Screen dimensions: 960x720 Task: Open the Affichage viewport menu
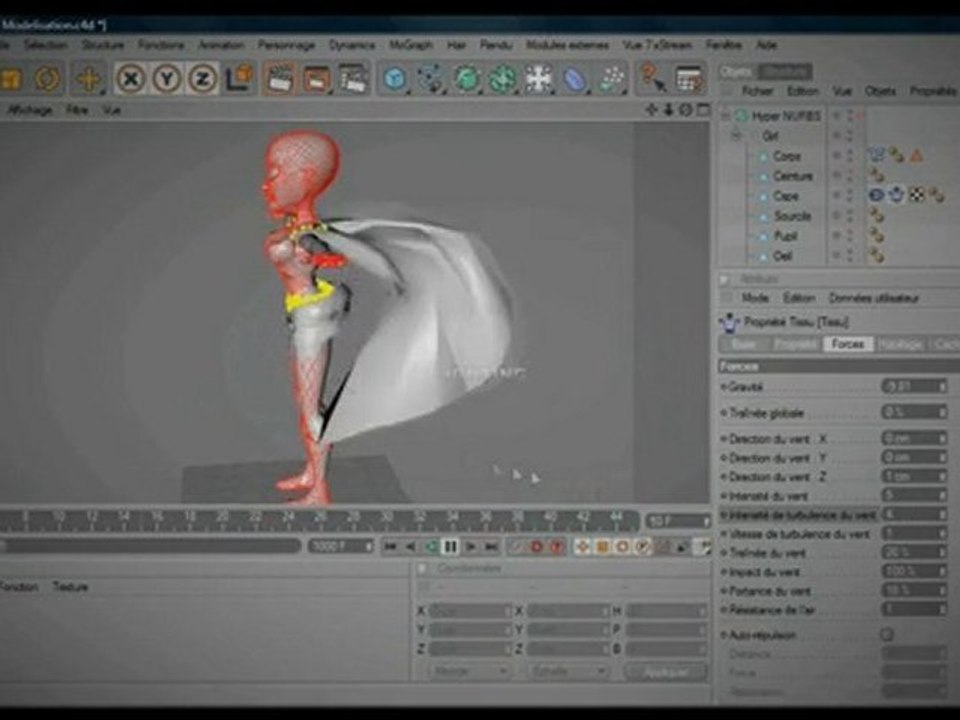point(29,110)
